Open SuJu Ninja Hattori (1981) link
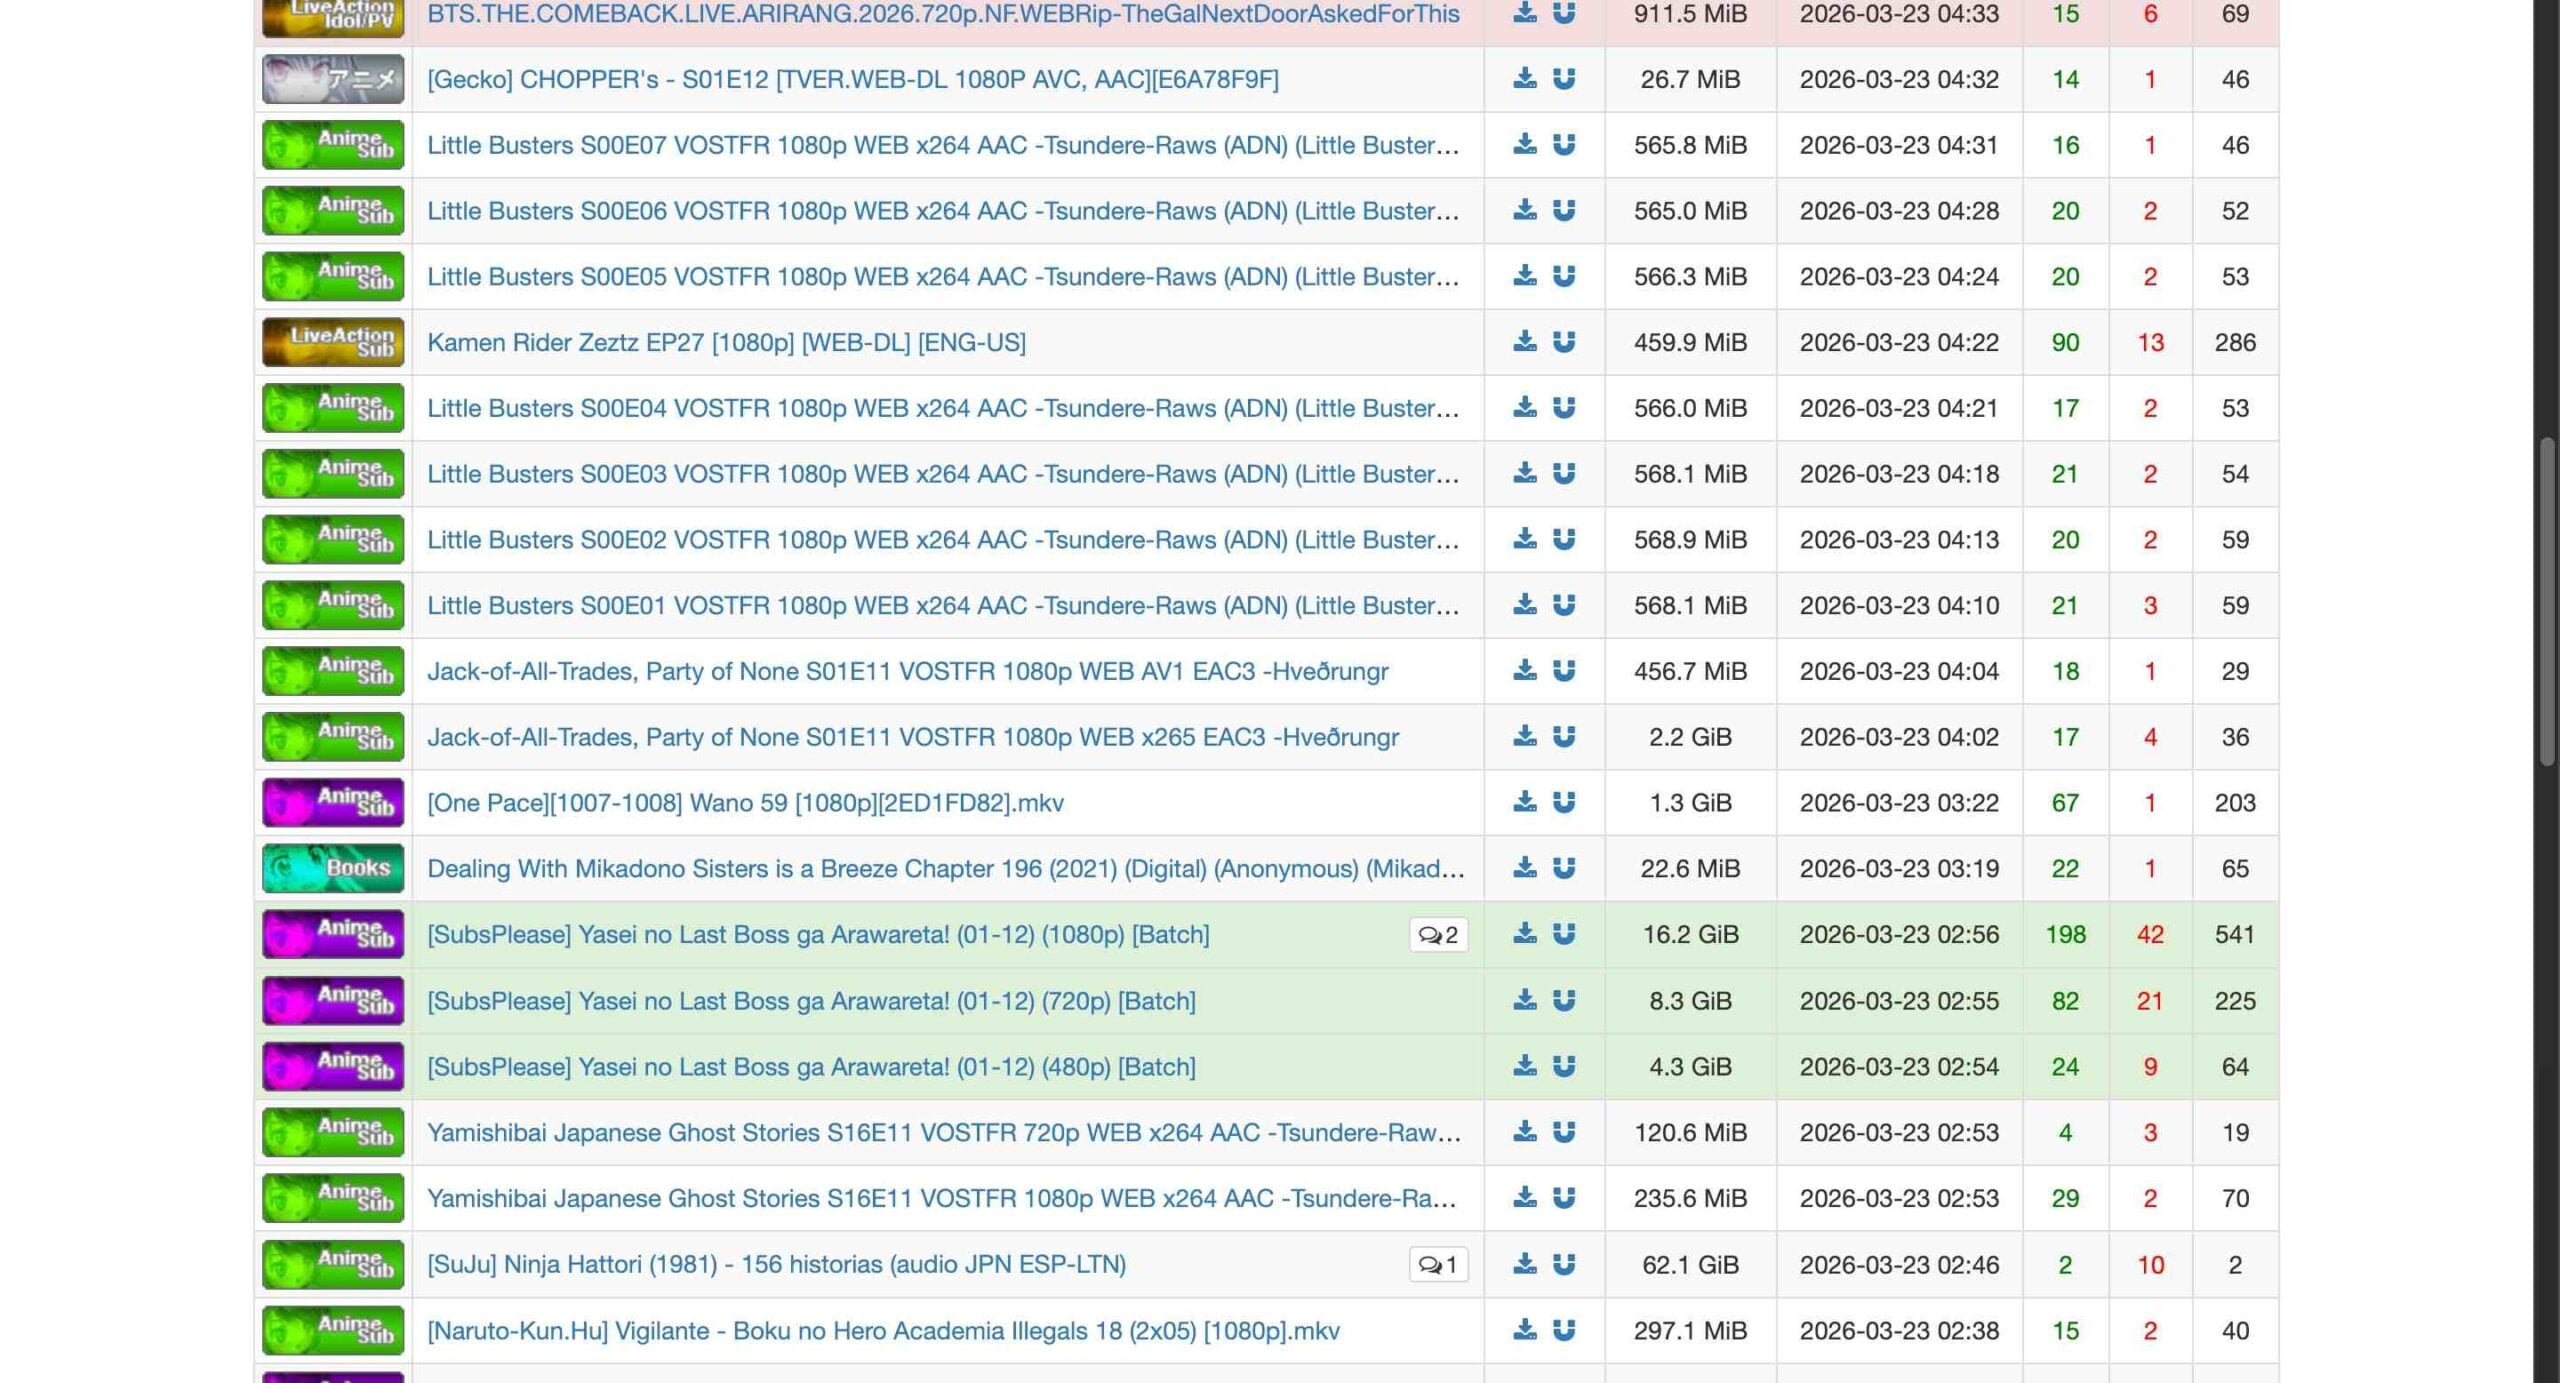This screenshot has width=2560, height=1383. [x=776, y=1264]
